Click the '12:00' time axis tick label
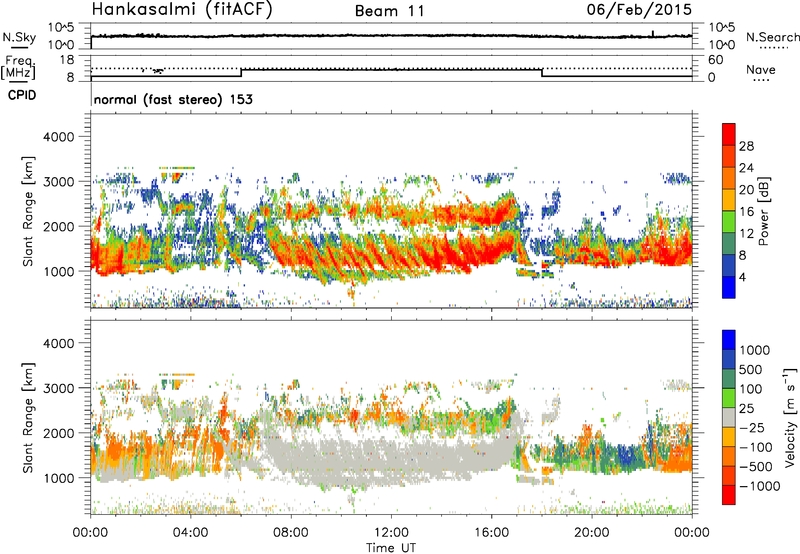The height and width of the screenshot is (554, 800). pyautogui.click(x=391, y=533)
